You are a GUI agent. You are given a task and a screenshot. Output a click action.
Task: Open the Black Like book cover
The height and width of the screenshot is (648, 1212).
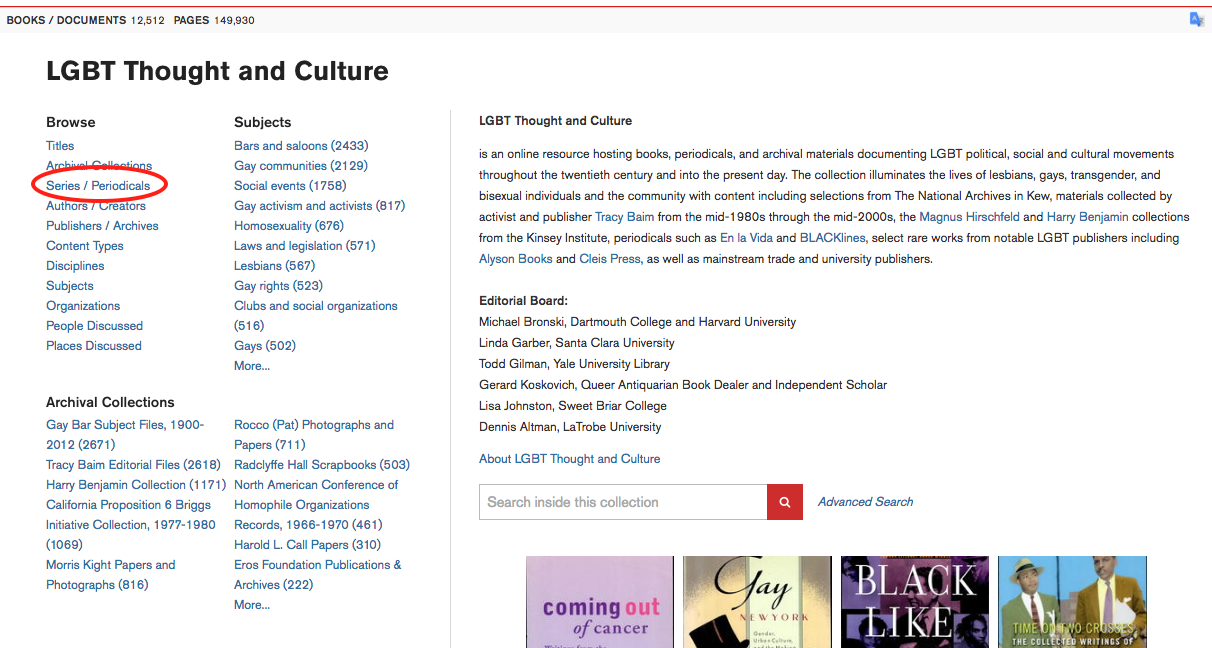(x=915, y=602)
